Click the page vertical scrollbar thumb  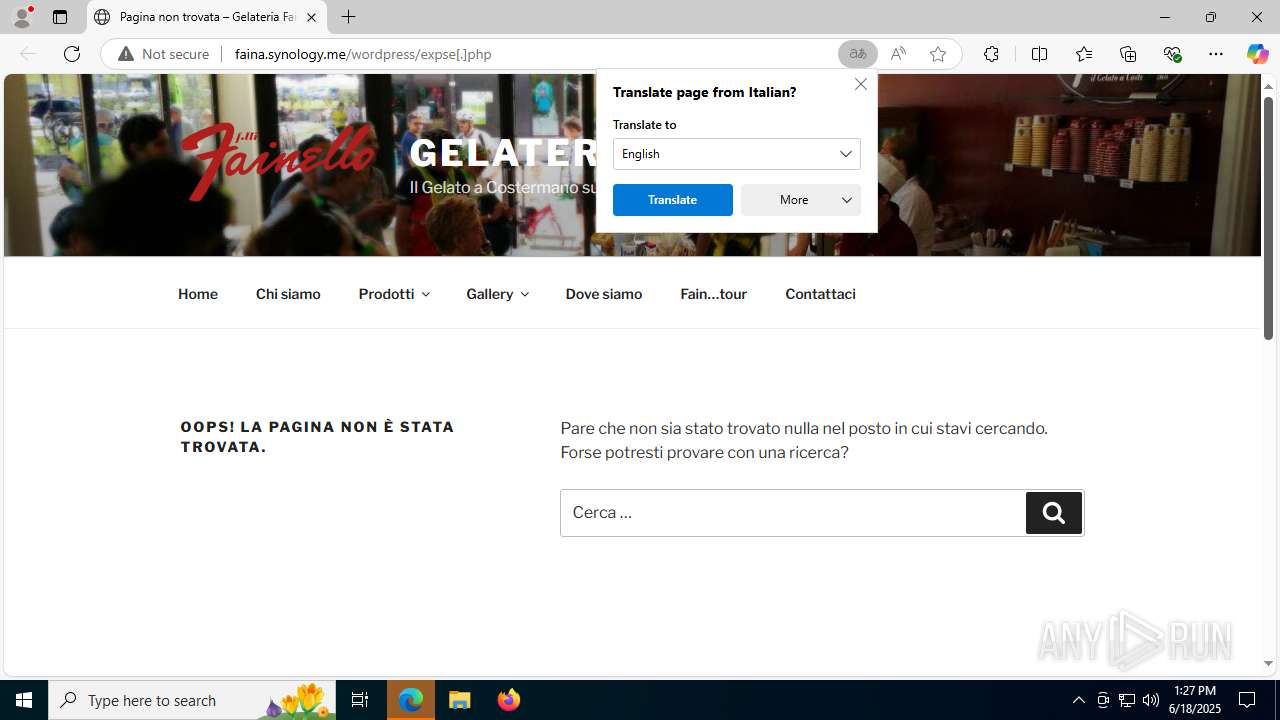1268,218
